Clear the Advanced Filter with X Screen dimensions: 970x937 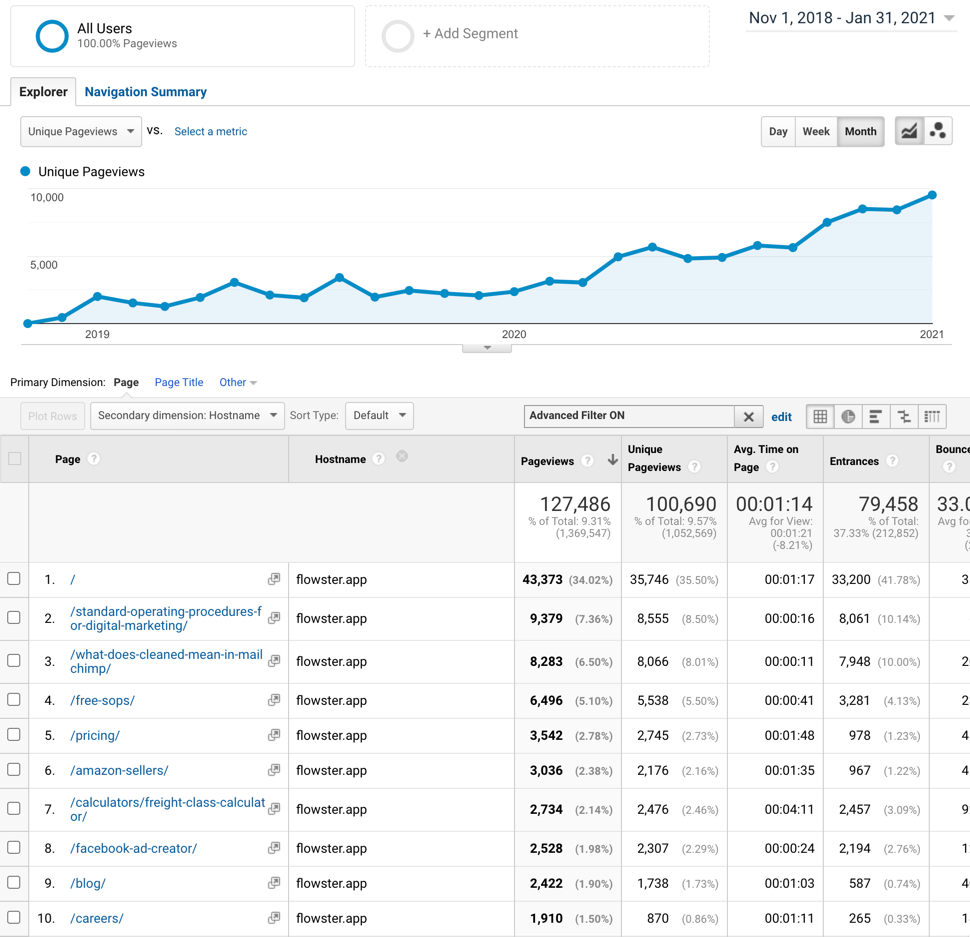749,416
